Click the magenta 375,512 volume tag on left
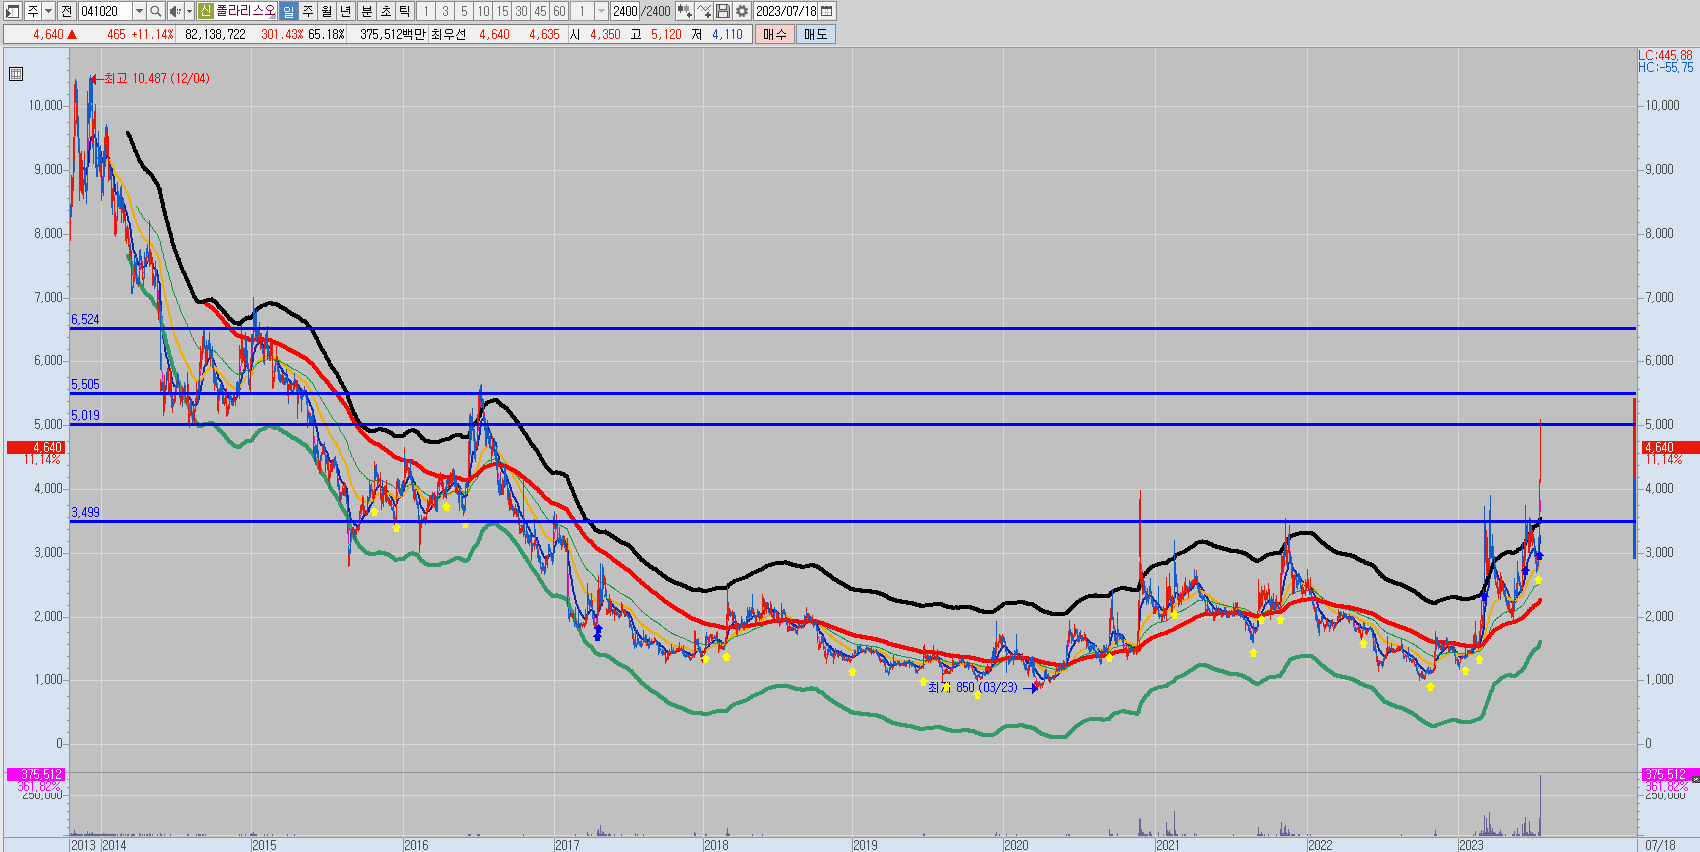This screenshot has height=852, width=1700. pos(36,774)
